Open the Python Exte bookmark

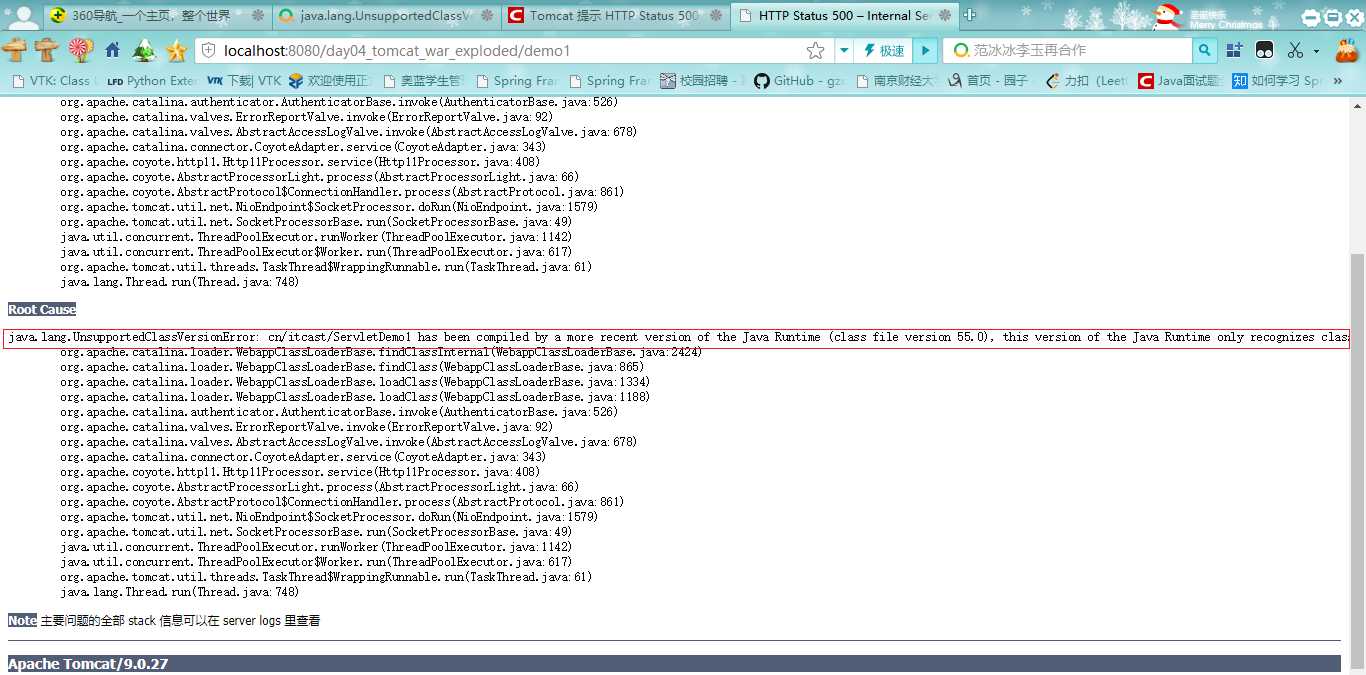[x=152, y=81]
